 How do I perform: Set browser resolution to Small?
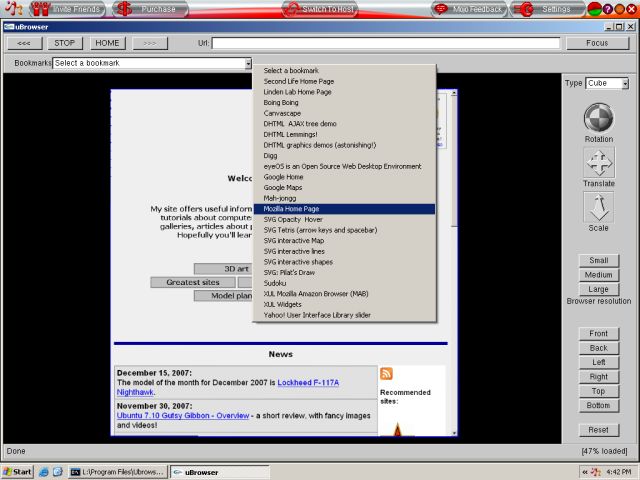pyautogui.click(x=598, y=260)
